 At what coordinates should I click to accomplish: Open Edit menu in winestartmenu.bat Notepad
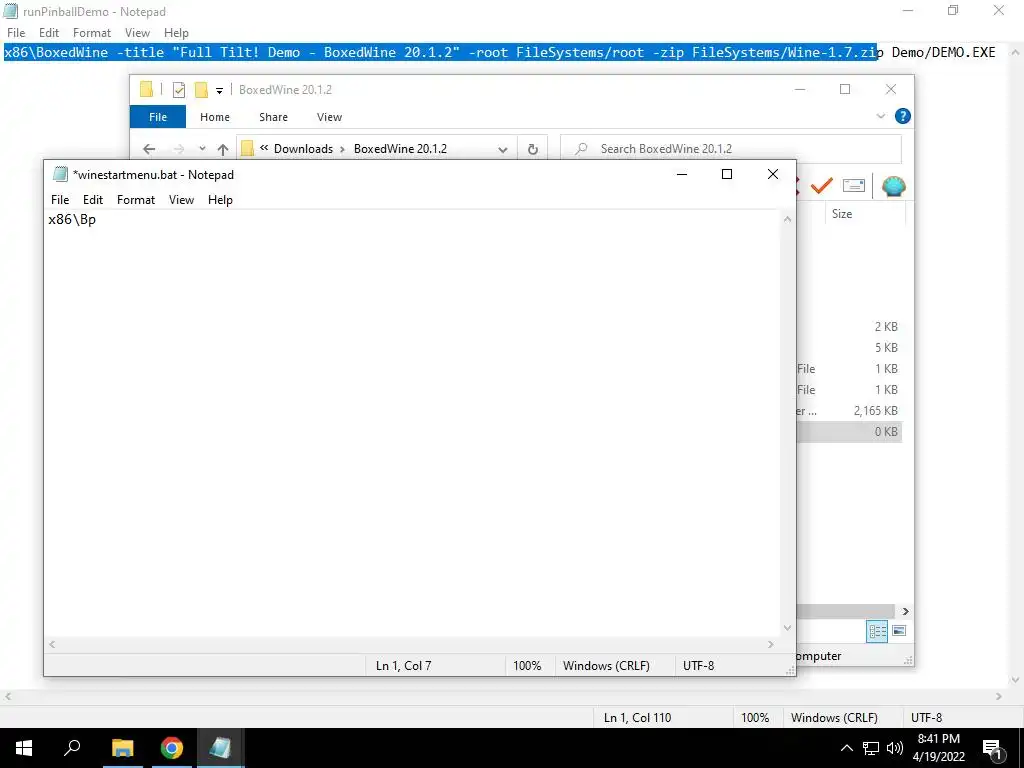click(x=93, y=200)
